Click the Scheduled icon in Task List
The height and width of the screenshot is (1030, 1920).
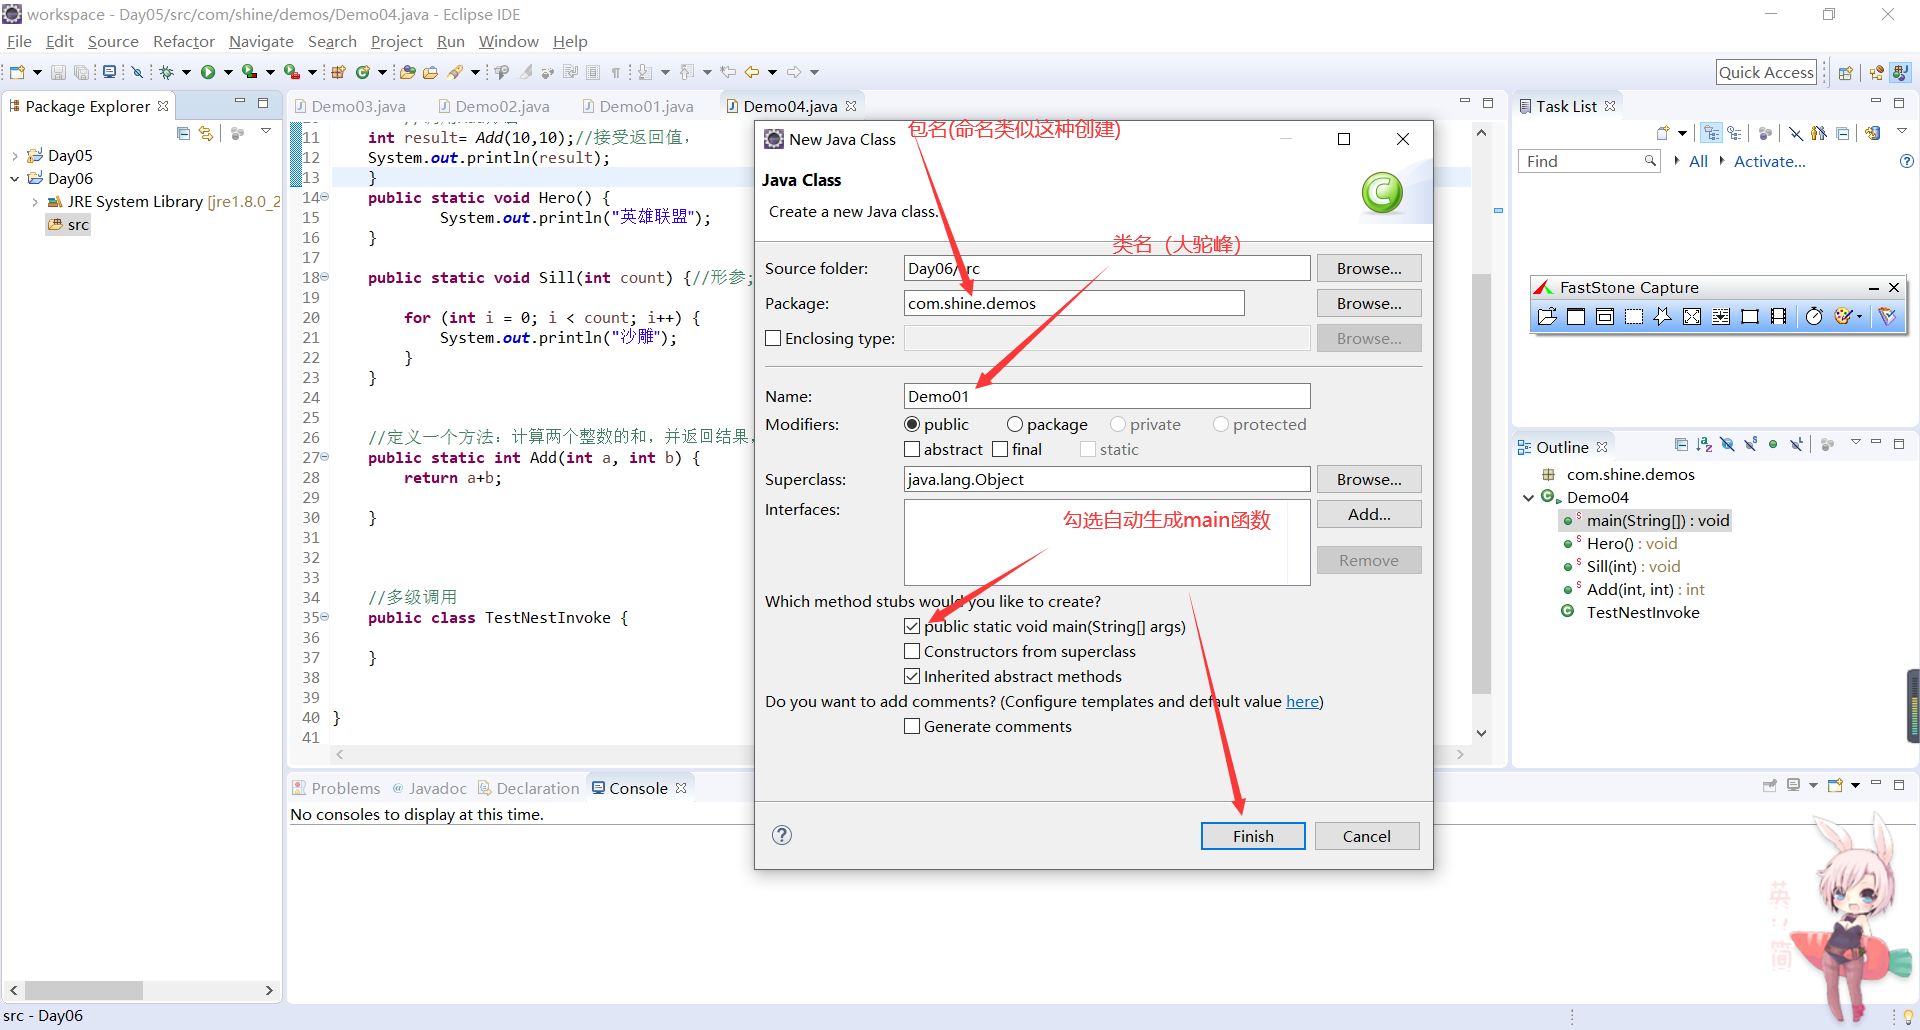tap(1735, 133)
